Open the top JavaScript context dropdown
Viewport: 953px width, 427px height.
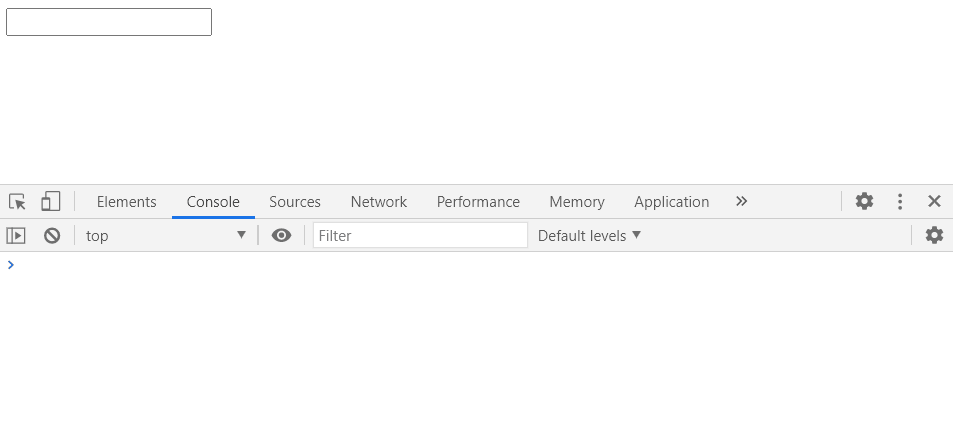165,236
